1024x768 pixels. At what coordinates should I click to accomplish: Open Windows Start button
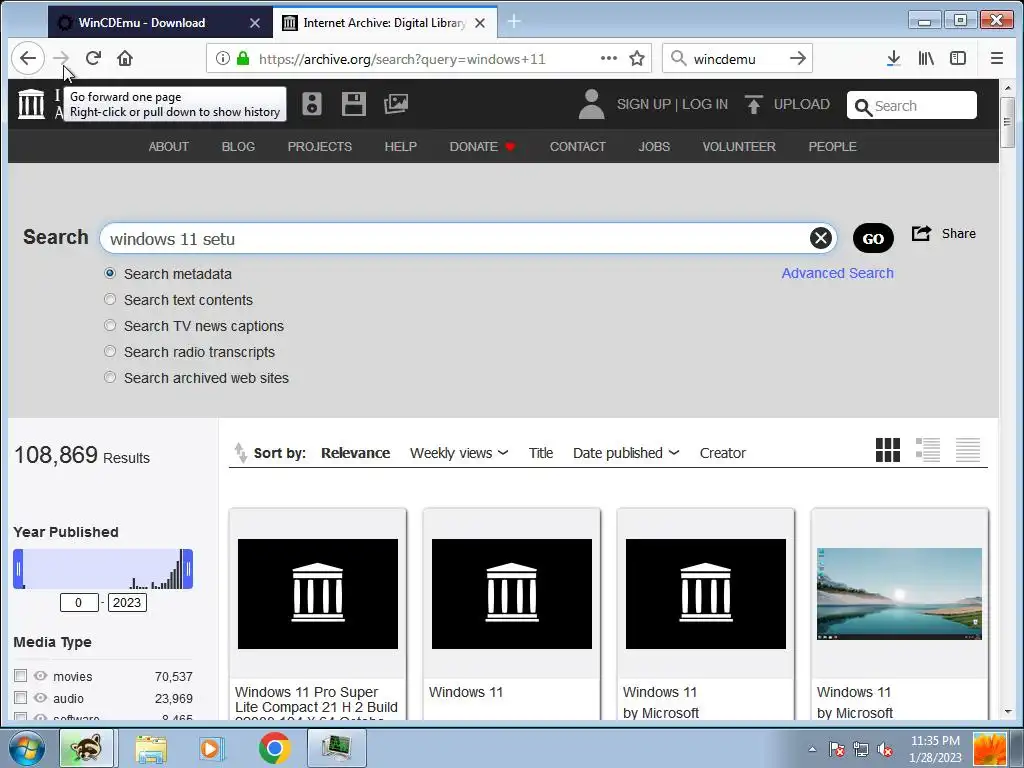(x=27, y=748)
